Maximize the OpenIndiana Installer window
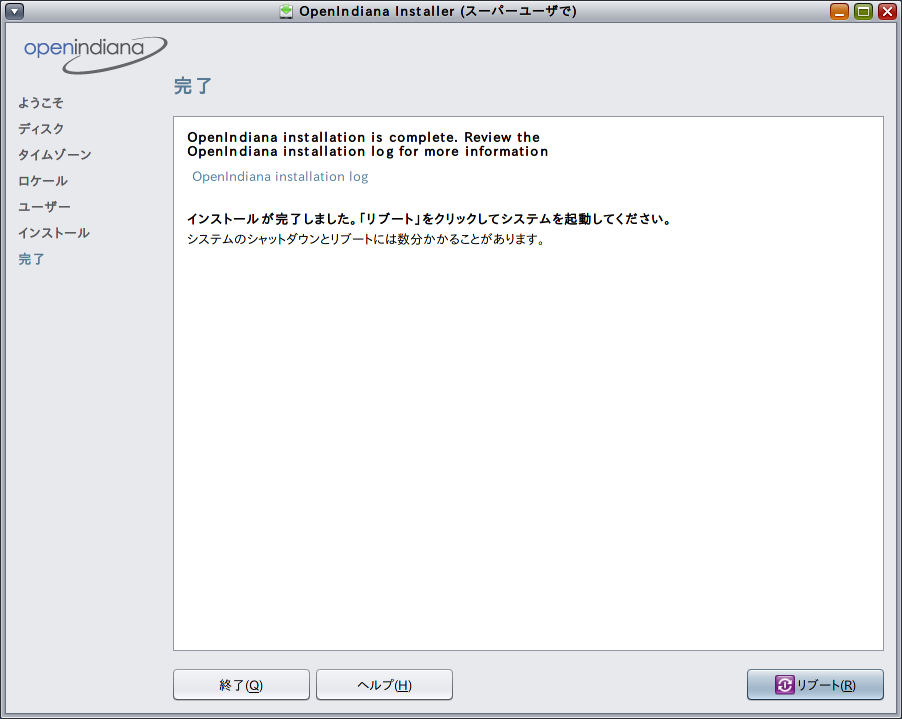The height and width of the screenshot is (719, 902). click(863, 11)
